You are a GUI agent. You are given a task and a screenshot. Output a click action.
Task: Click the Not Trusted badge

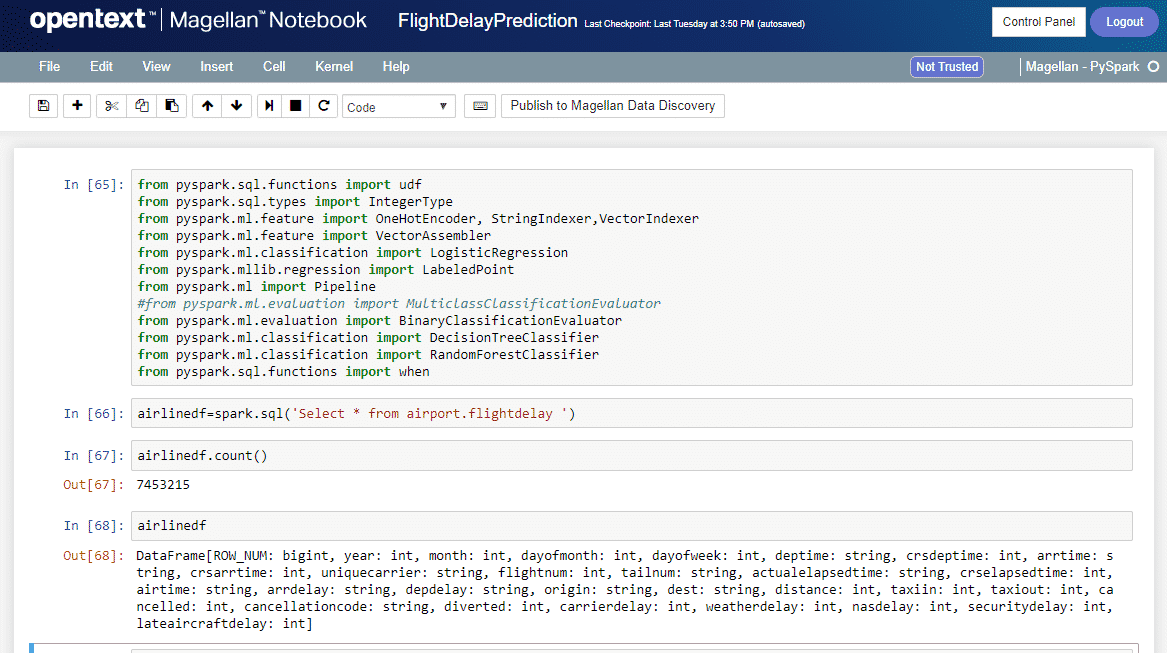[946, 67]
